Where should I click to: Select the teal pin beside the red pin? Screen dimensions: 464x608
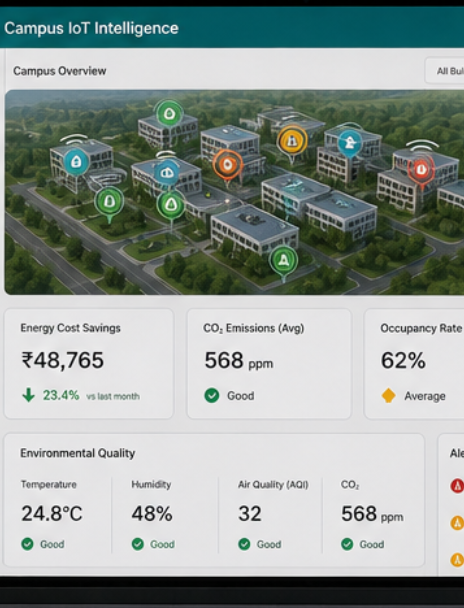point(350,143)
